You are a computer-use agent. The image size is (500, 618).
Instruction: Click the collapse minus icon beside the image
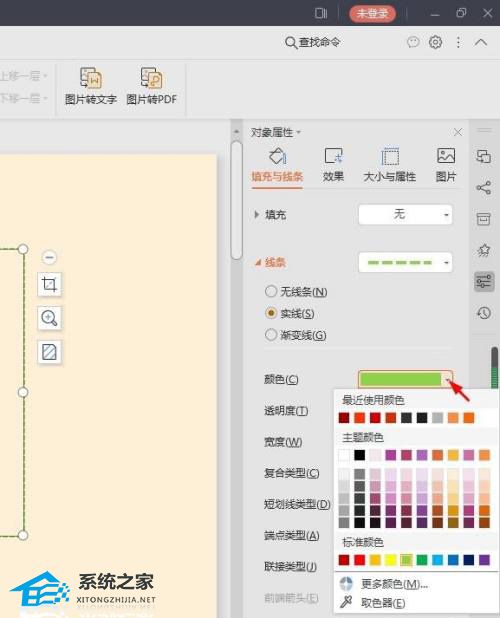(x=49, y=257)
